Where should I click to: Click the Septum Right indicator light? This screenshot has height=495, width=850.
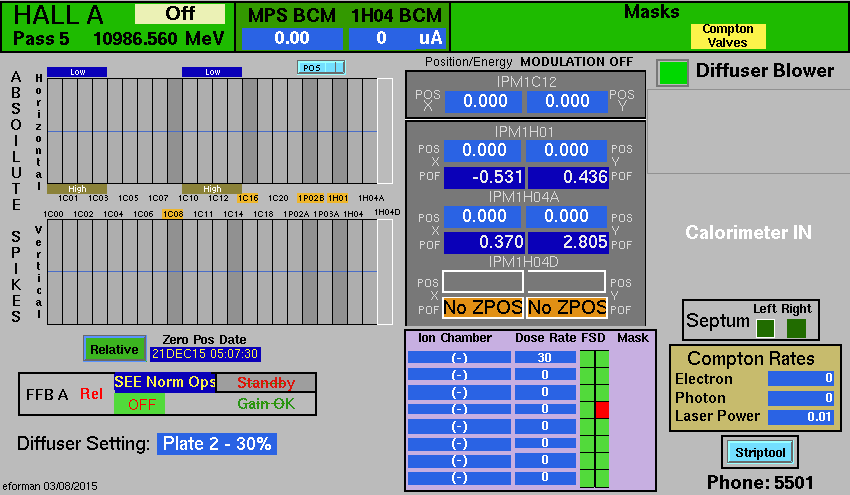(796, 328)
